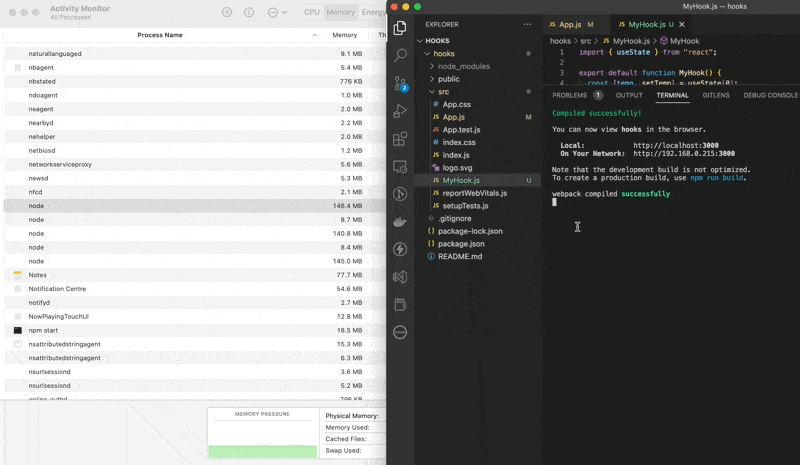
Task: Select the Notification Centre process row
Action: tap(195, 288)
